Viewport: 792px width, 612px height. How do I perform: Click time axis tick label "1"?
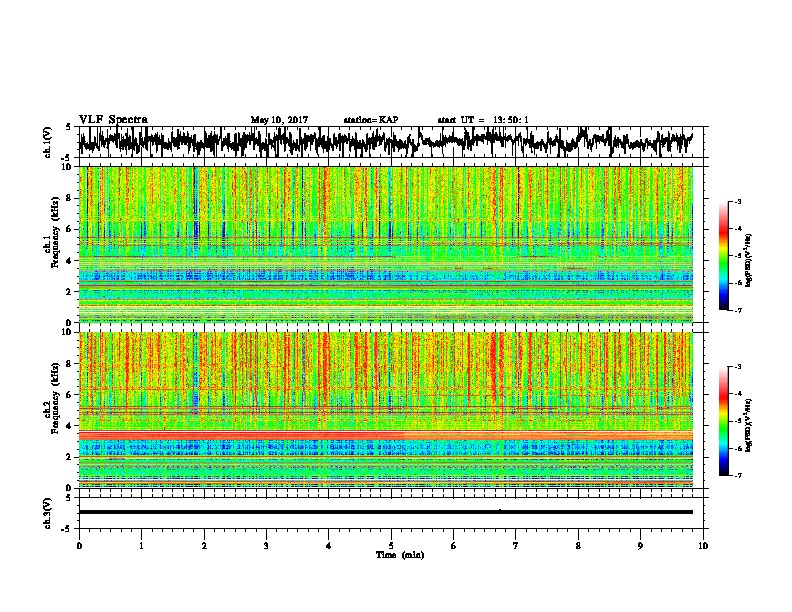(141, 546)
